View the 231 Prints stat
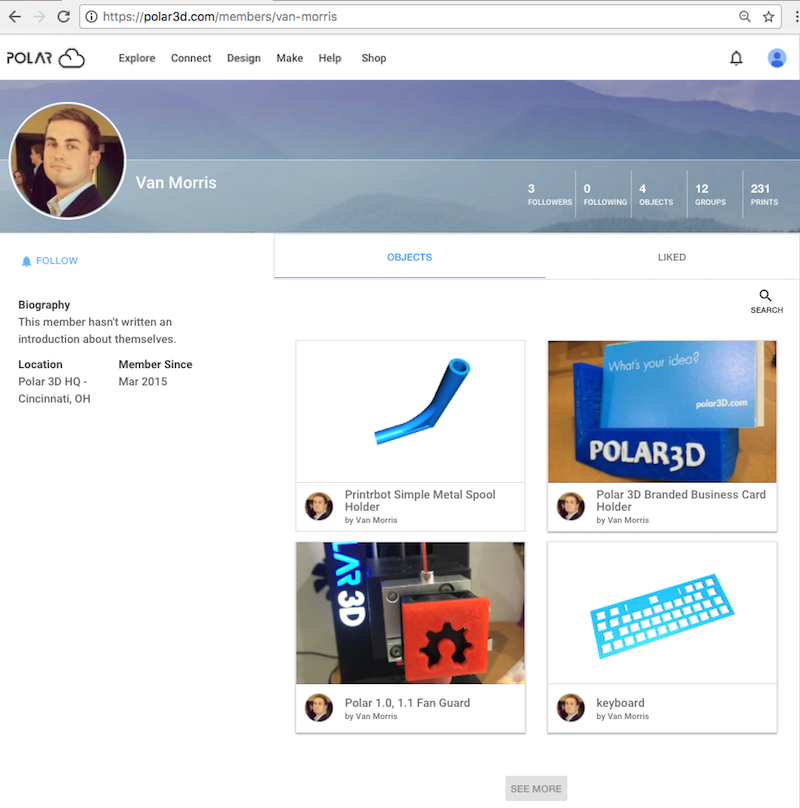800x808 pixels. point(764,194)
